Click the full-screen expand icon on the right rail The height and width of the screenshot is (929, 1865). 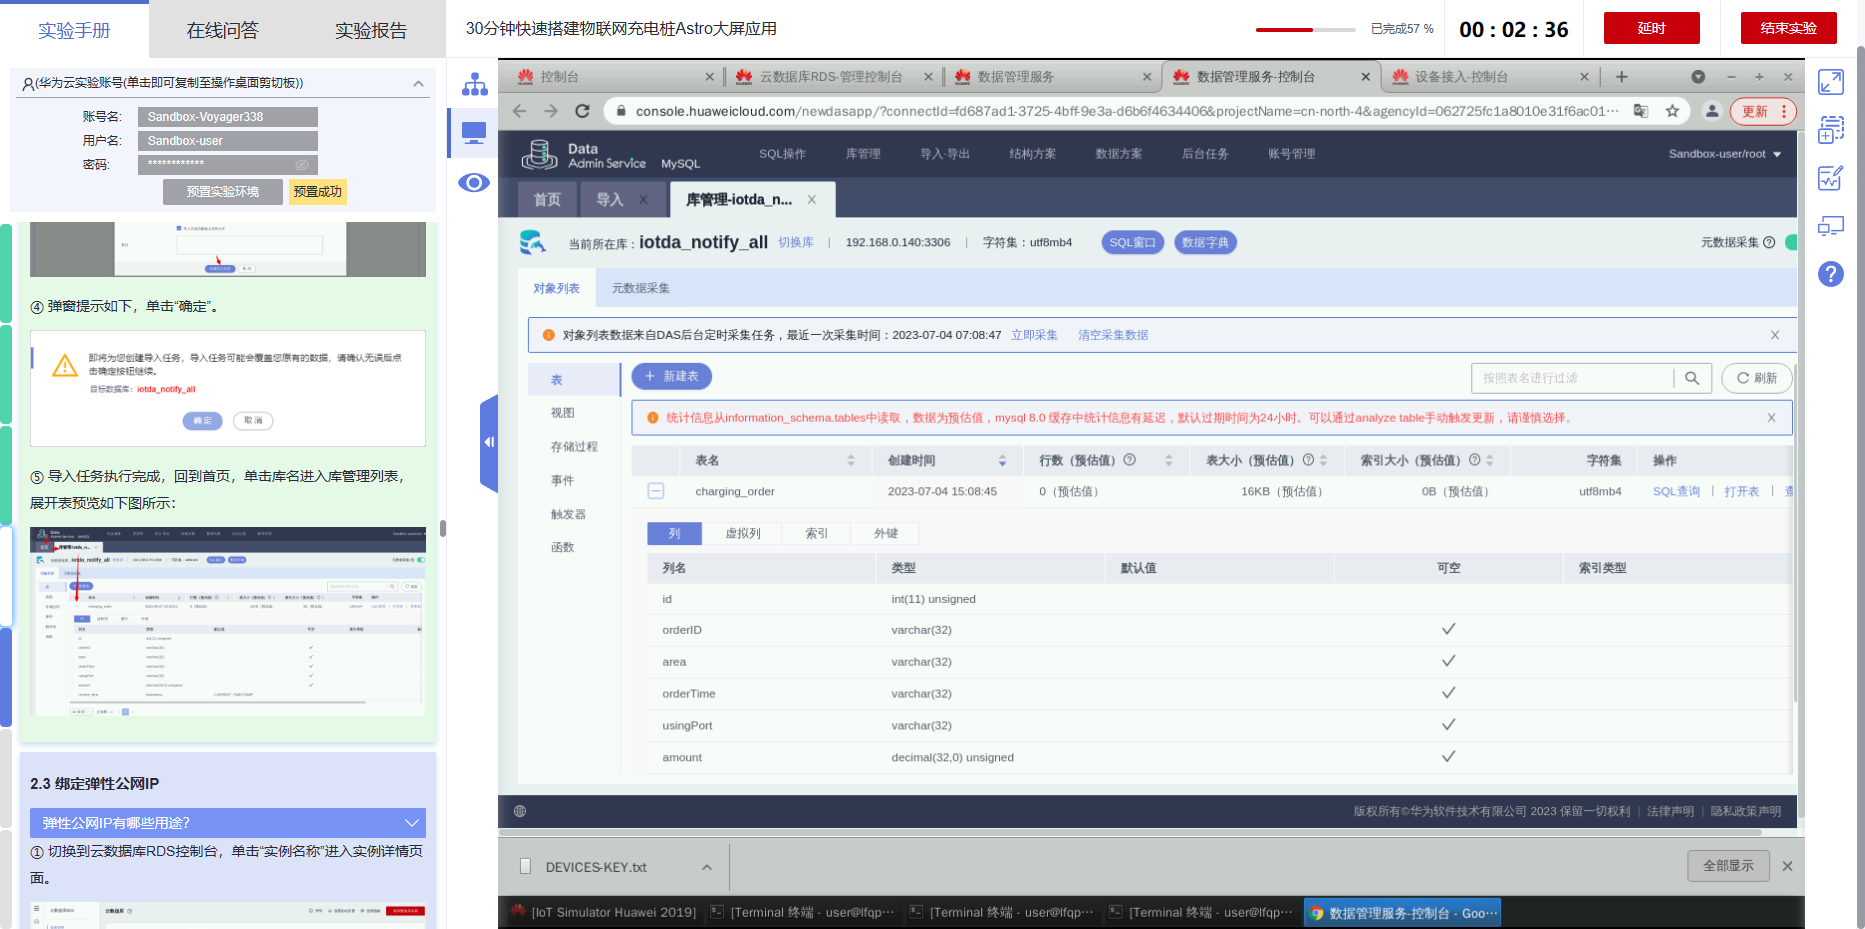[x=1831, y=82]
